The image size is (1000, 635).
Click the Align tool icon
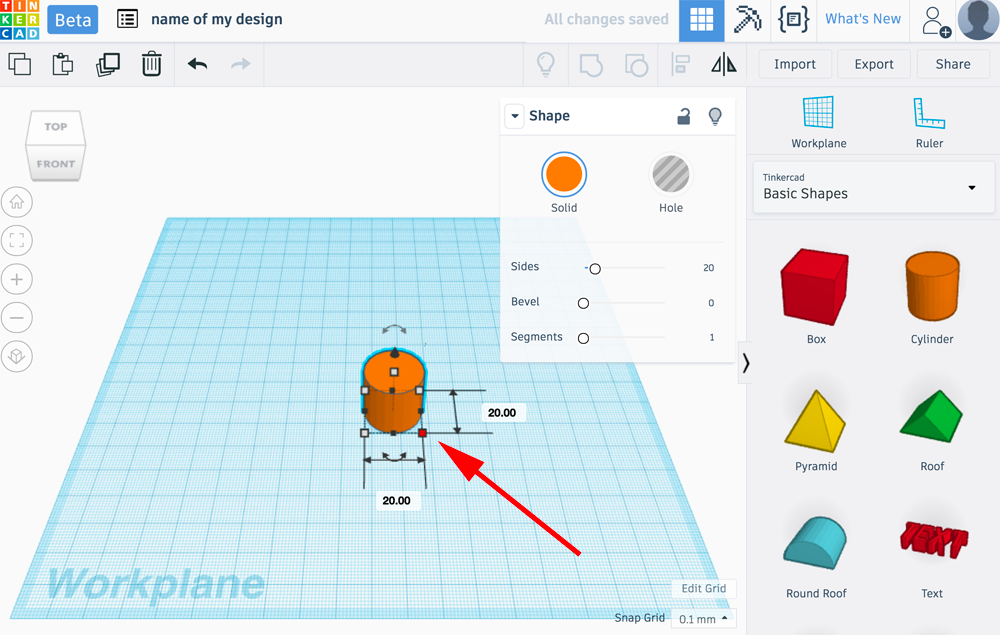tap(680, 64)
